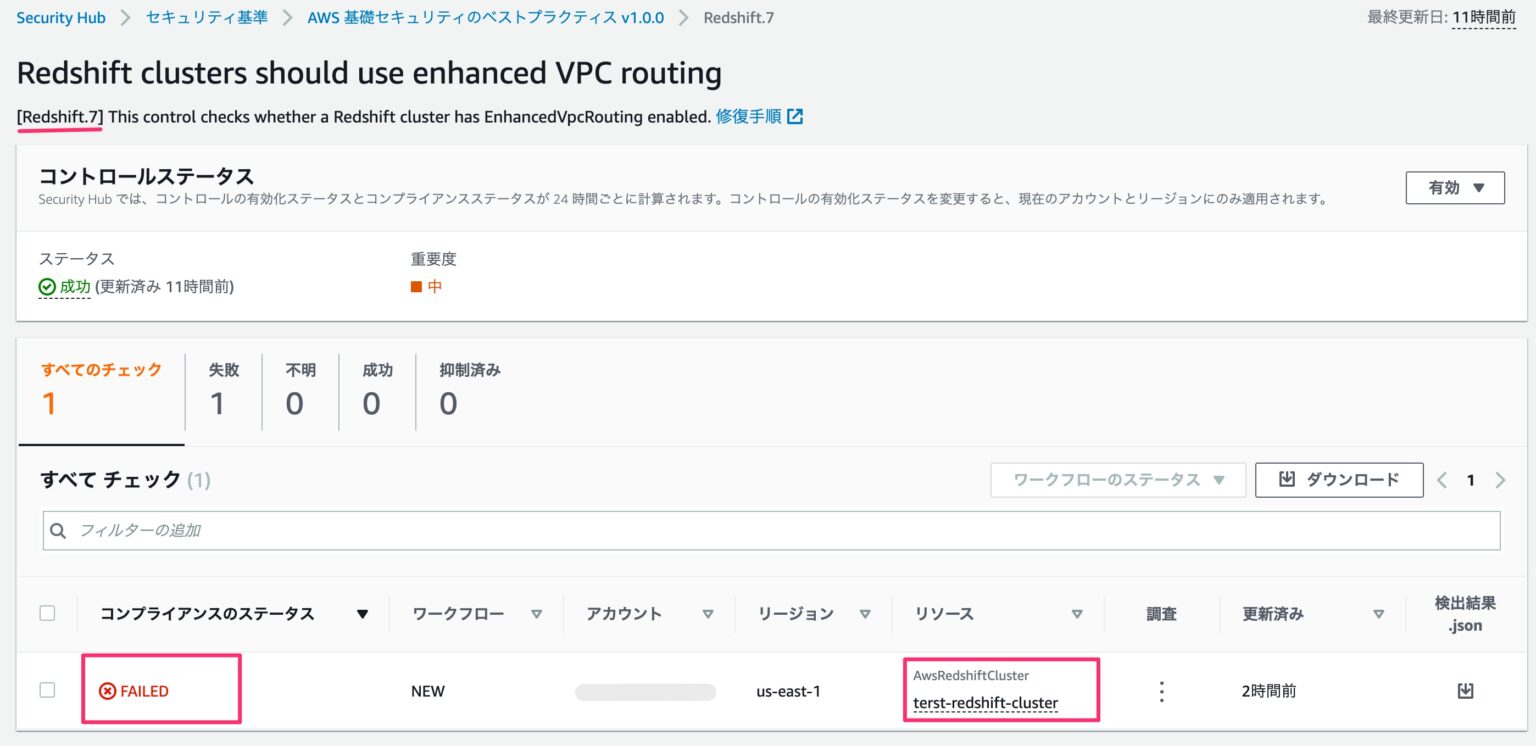Tick the checkbox for the FAILED row
1536x746 pixels.
point(47,690)
